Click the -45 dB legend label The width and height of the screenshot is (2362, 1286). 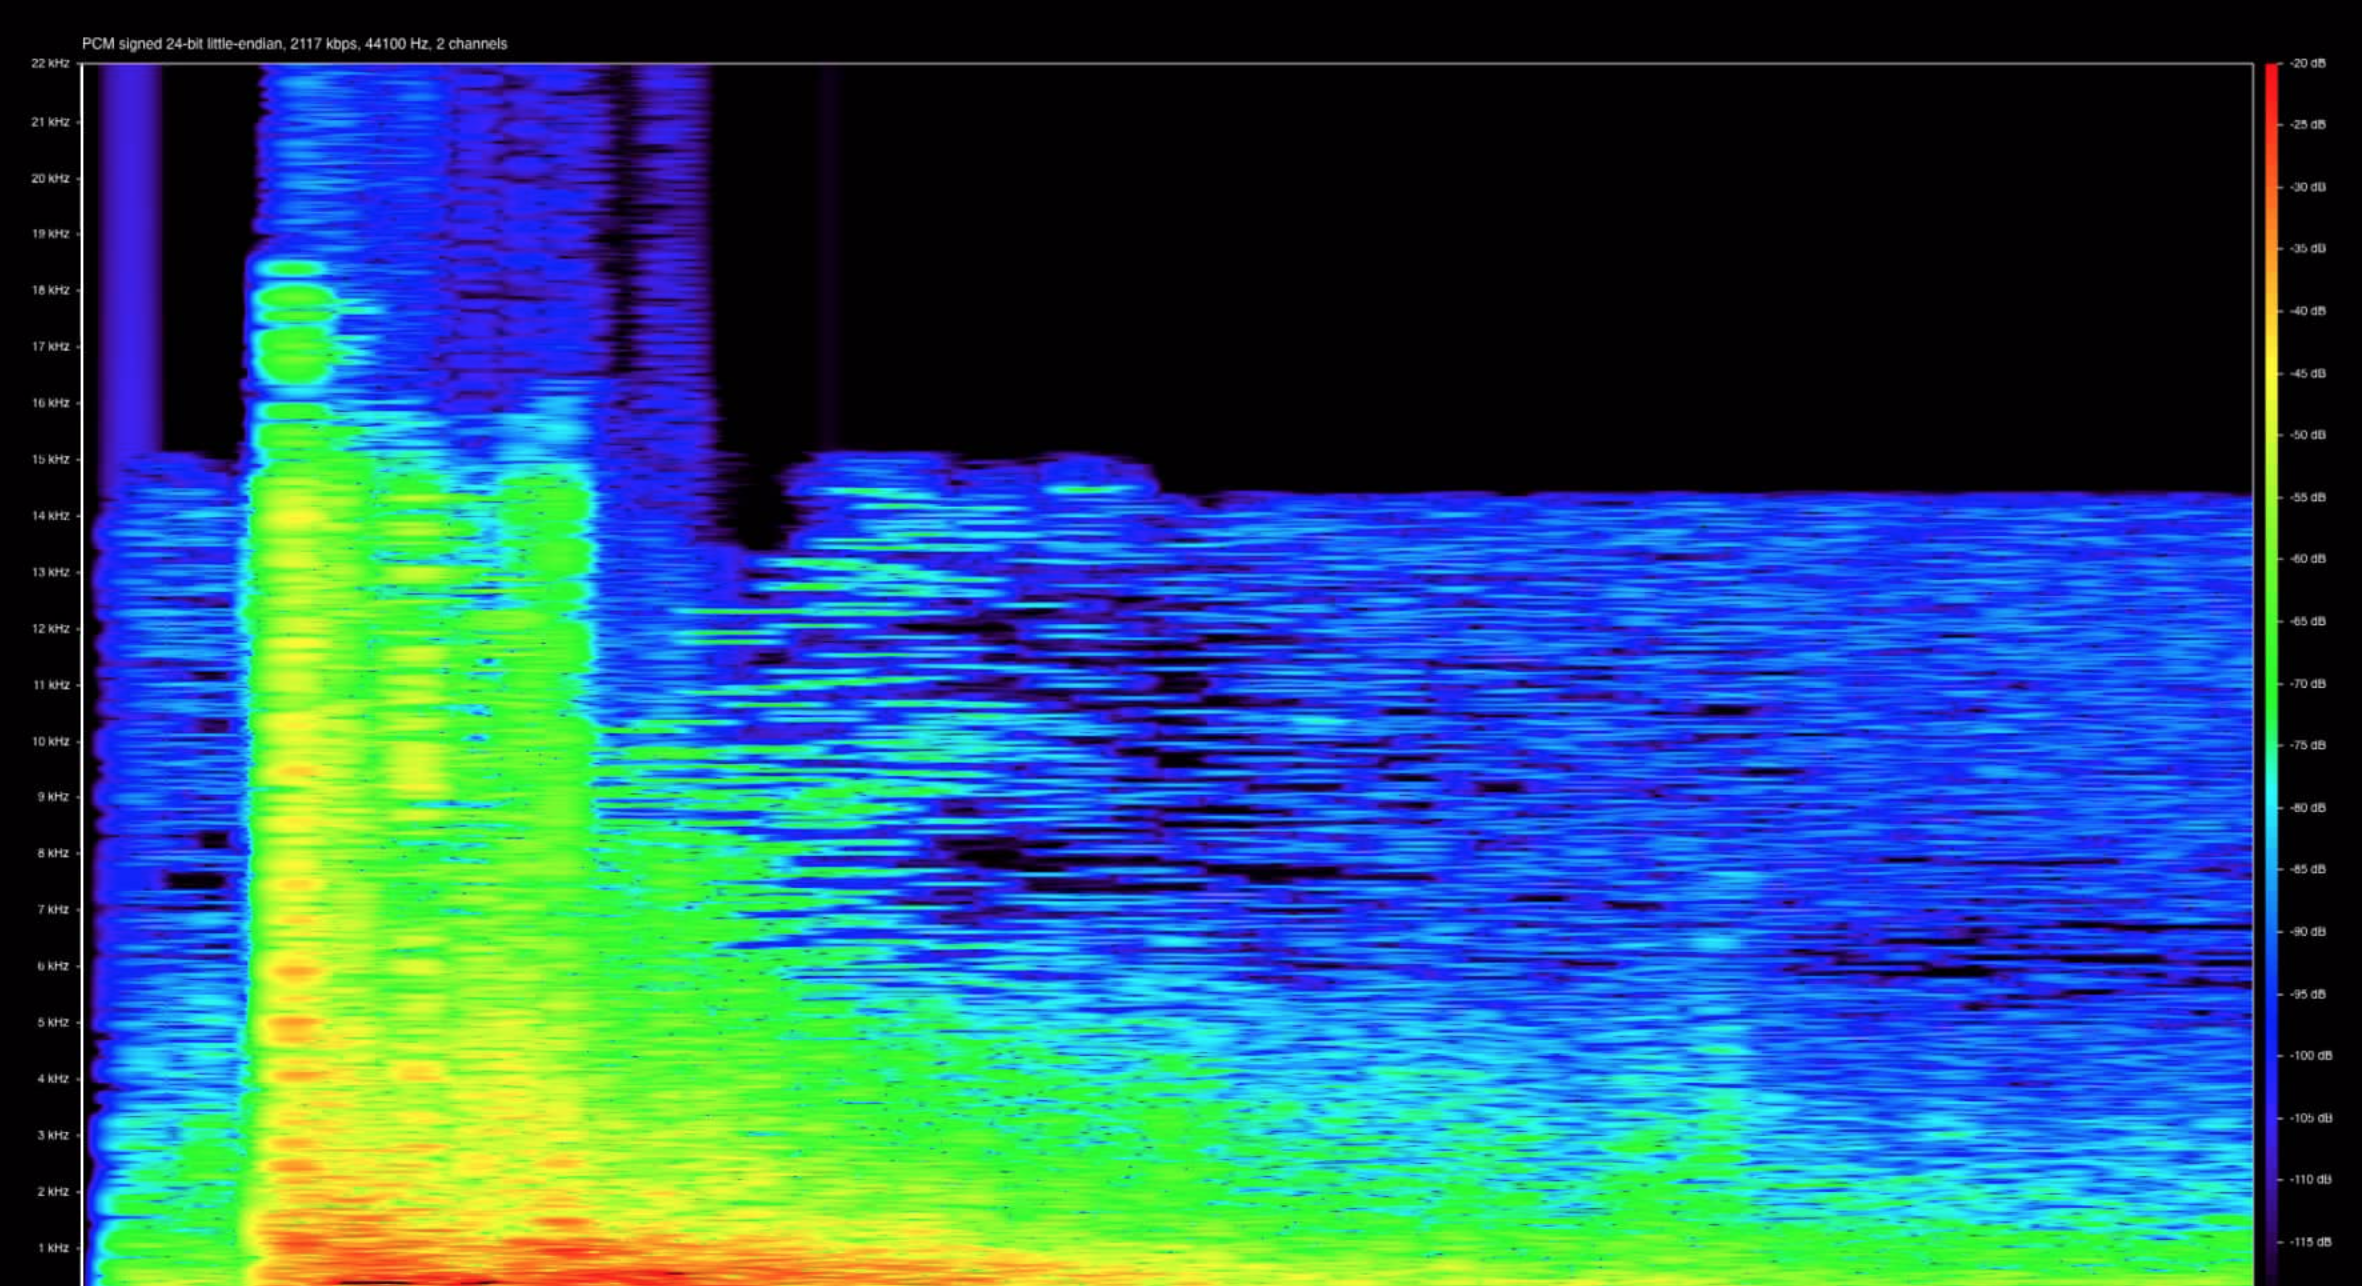(x=2307, y=373)
